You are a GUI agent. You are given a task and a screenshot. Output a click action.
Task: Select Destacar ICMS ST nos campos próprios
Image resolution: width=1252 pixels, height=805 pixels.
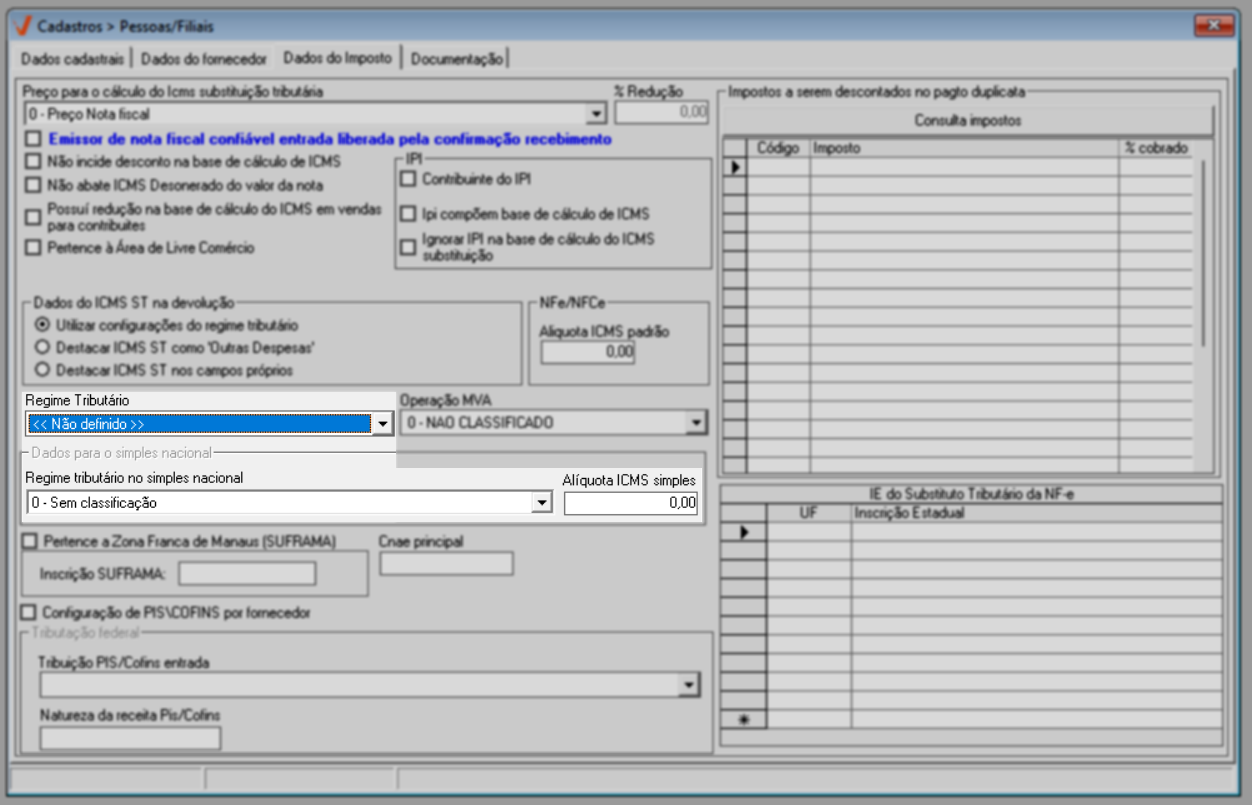(42, 370)
